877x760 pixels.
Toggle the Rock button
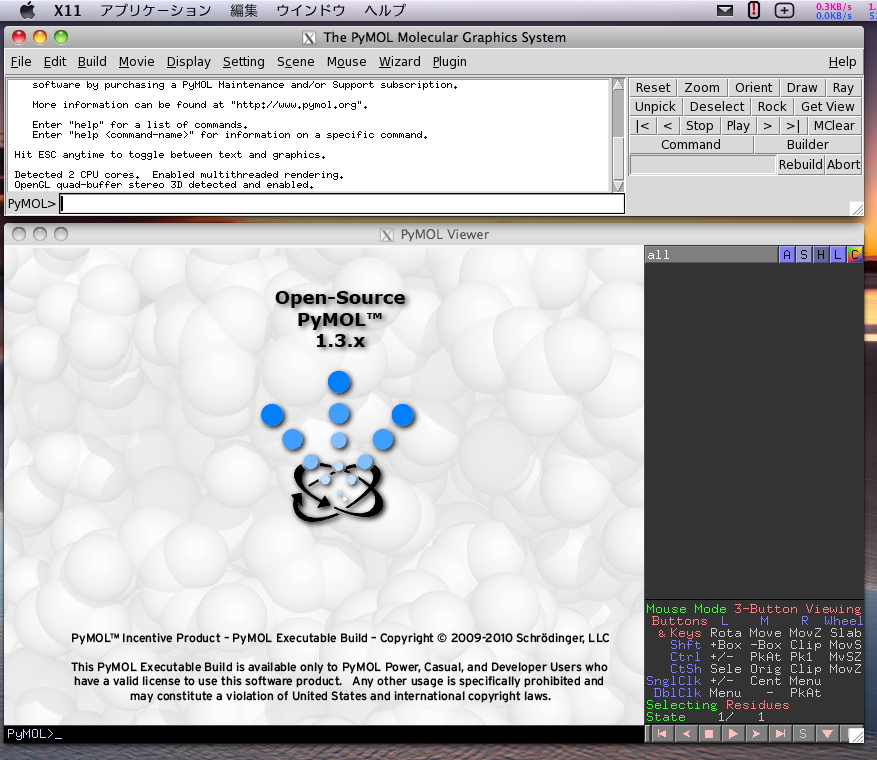click(x=772, y=107)
